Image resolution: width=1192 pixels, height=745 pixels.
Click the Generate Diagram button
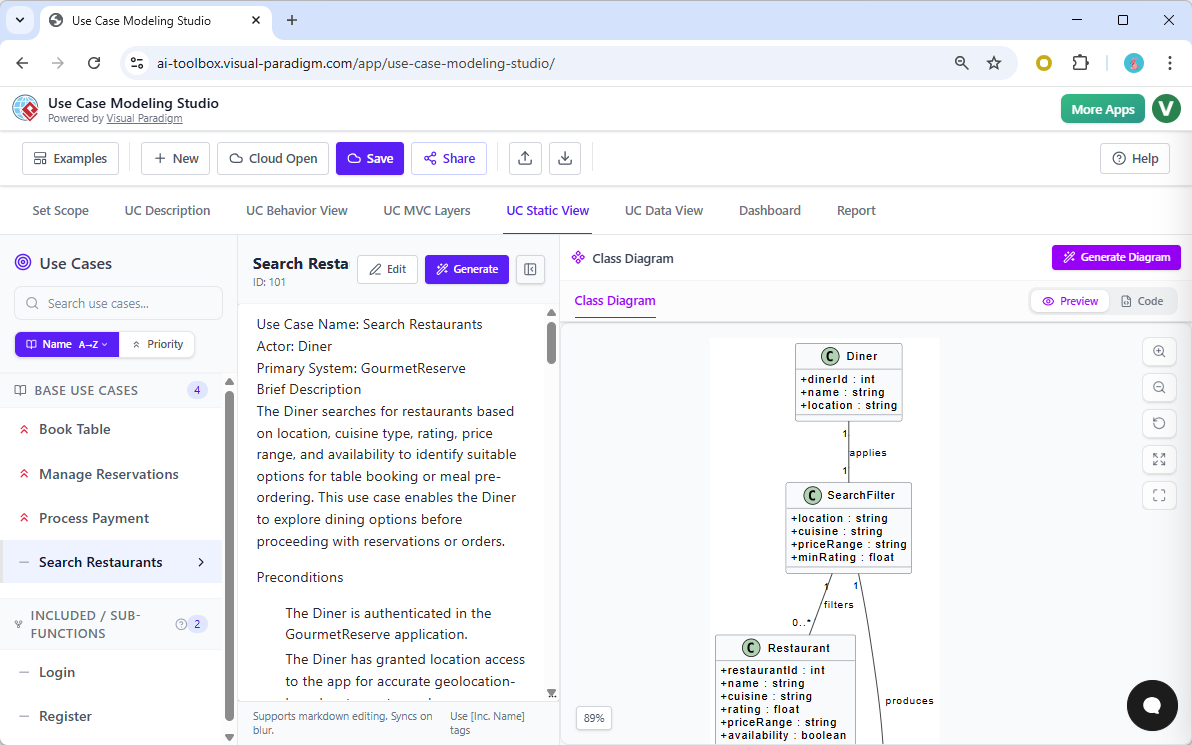click(1116, 257)
